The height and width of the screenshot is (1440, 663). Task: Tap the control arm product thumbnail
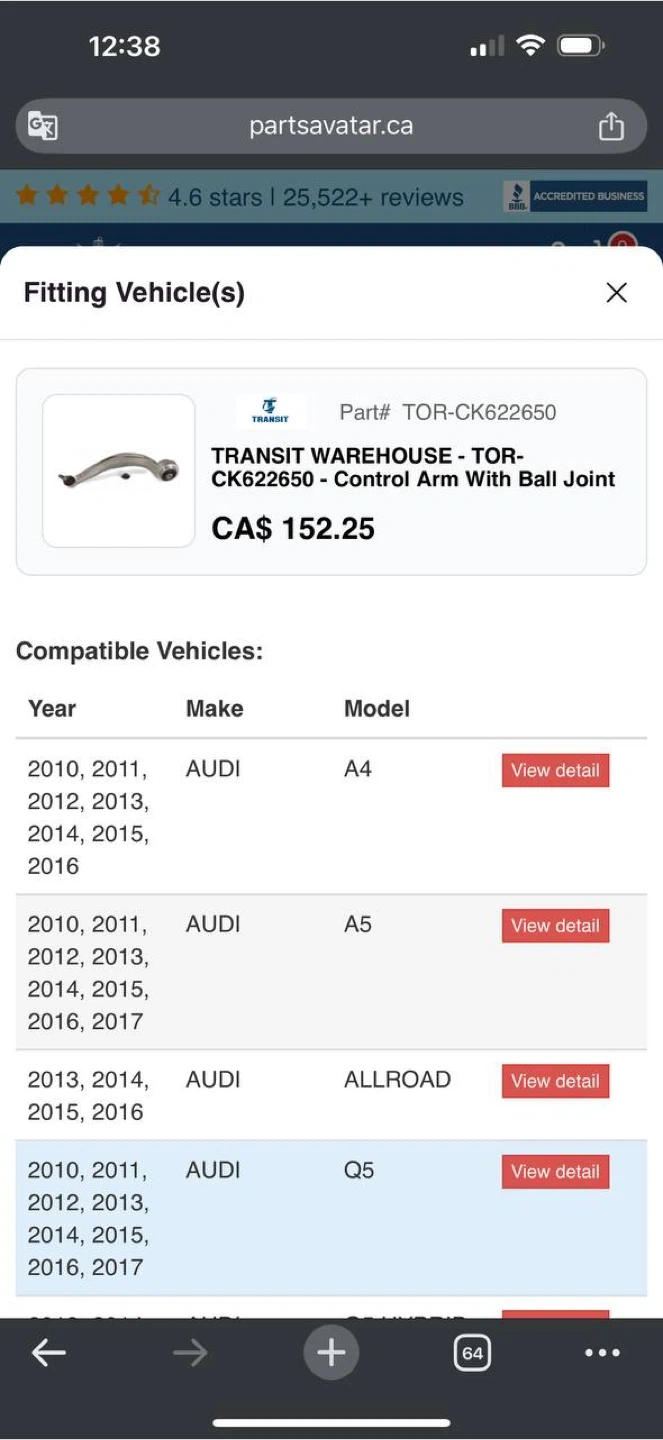click(x=119, y=471)
